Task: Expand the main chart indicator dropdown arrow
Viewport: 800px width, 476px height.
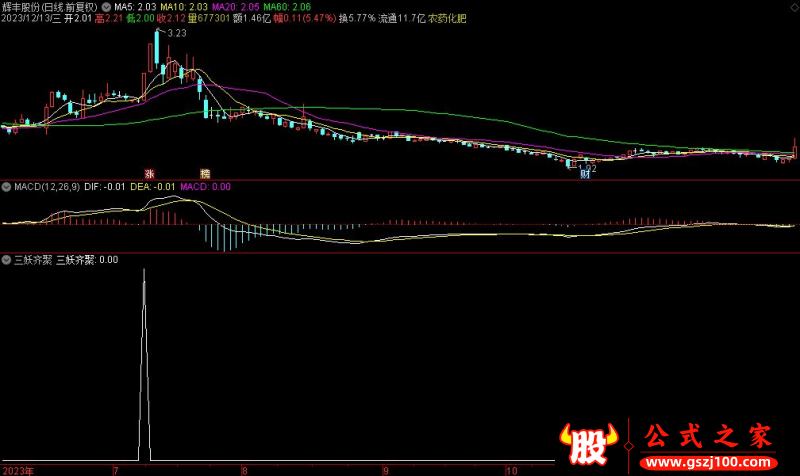Action: point(106,6)
